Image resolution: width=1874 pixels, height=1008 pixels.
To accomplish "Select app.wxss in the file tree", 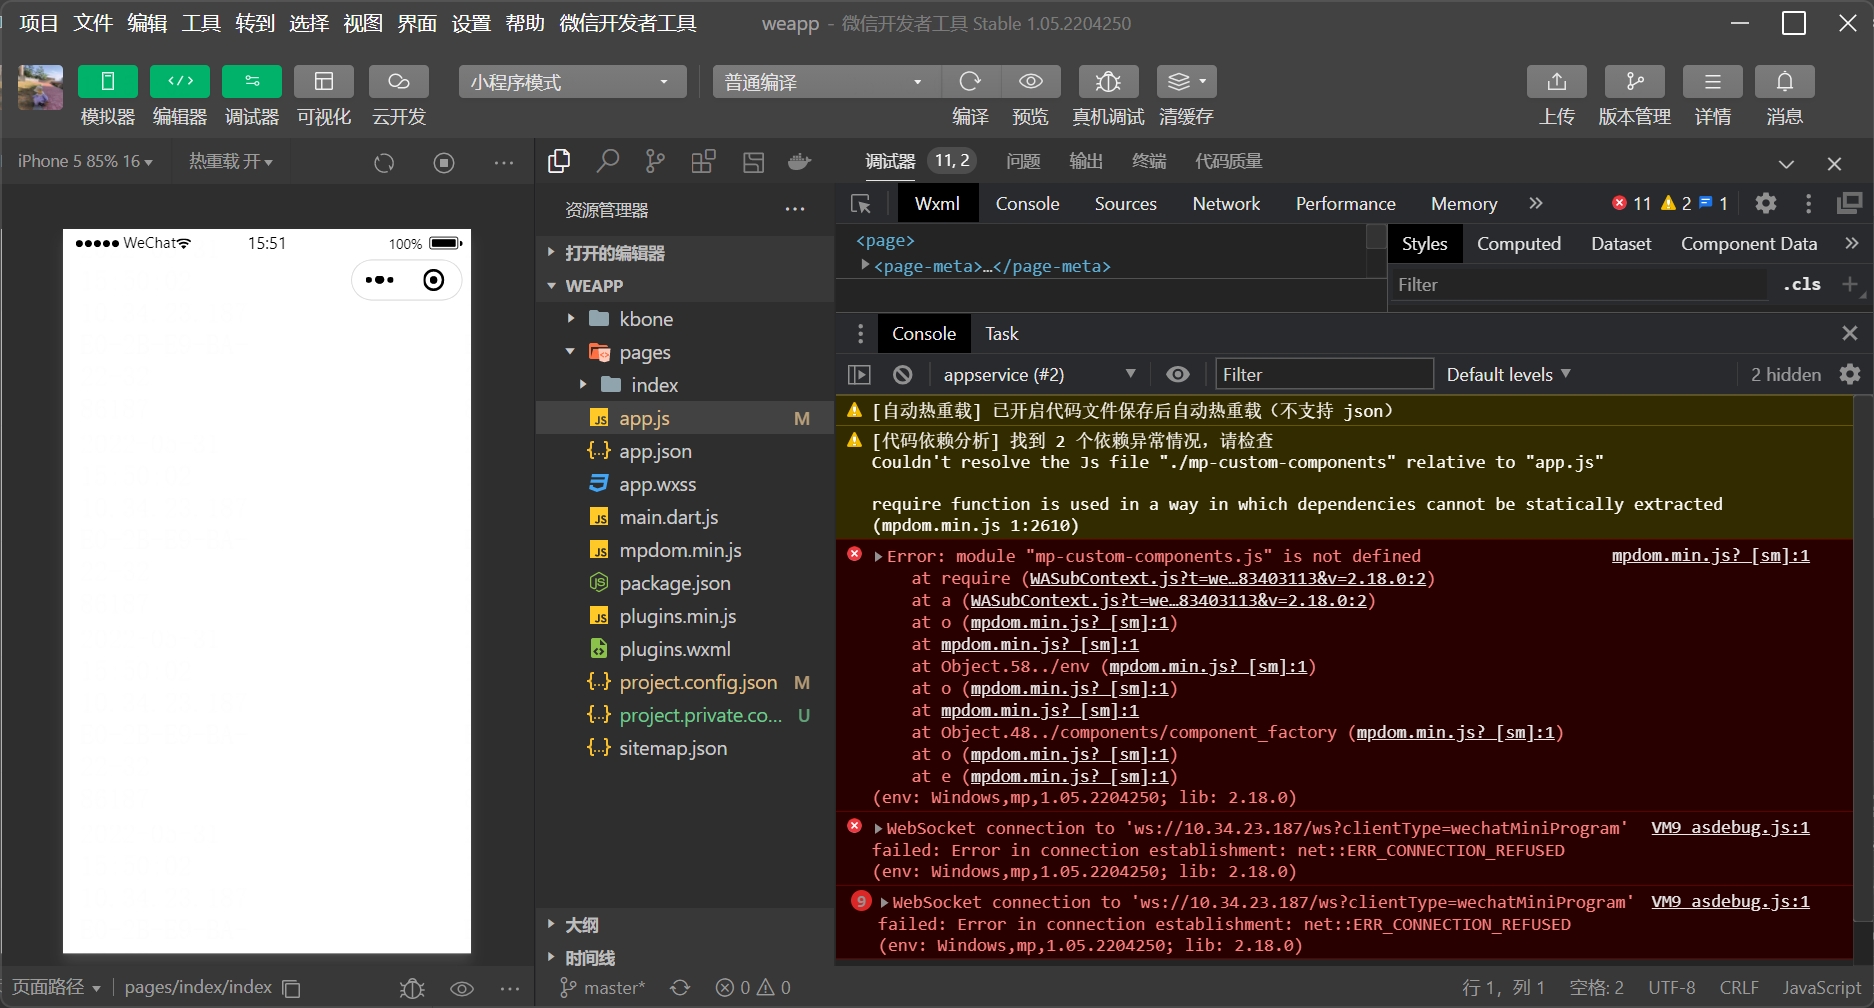I will [x=656, y=484].
